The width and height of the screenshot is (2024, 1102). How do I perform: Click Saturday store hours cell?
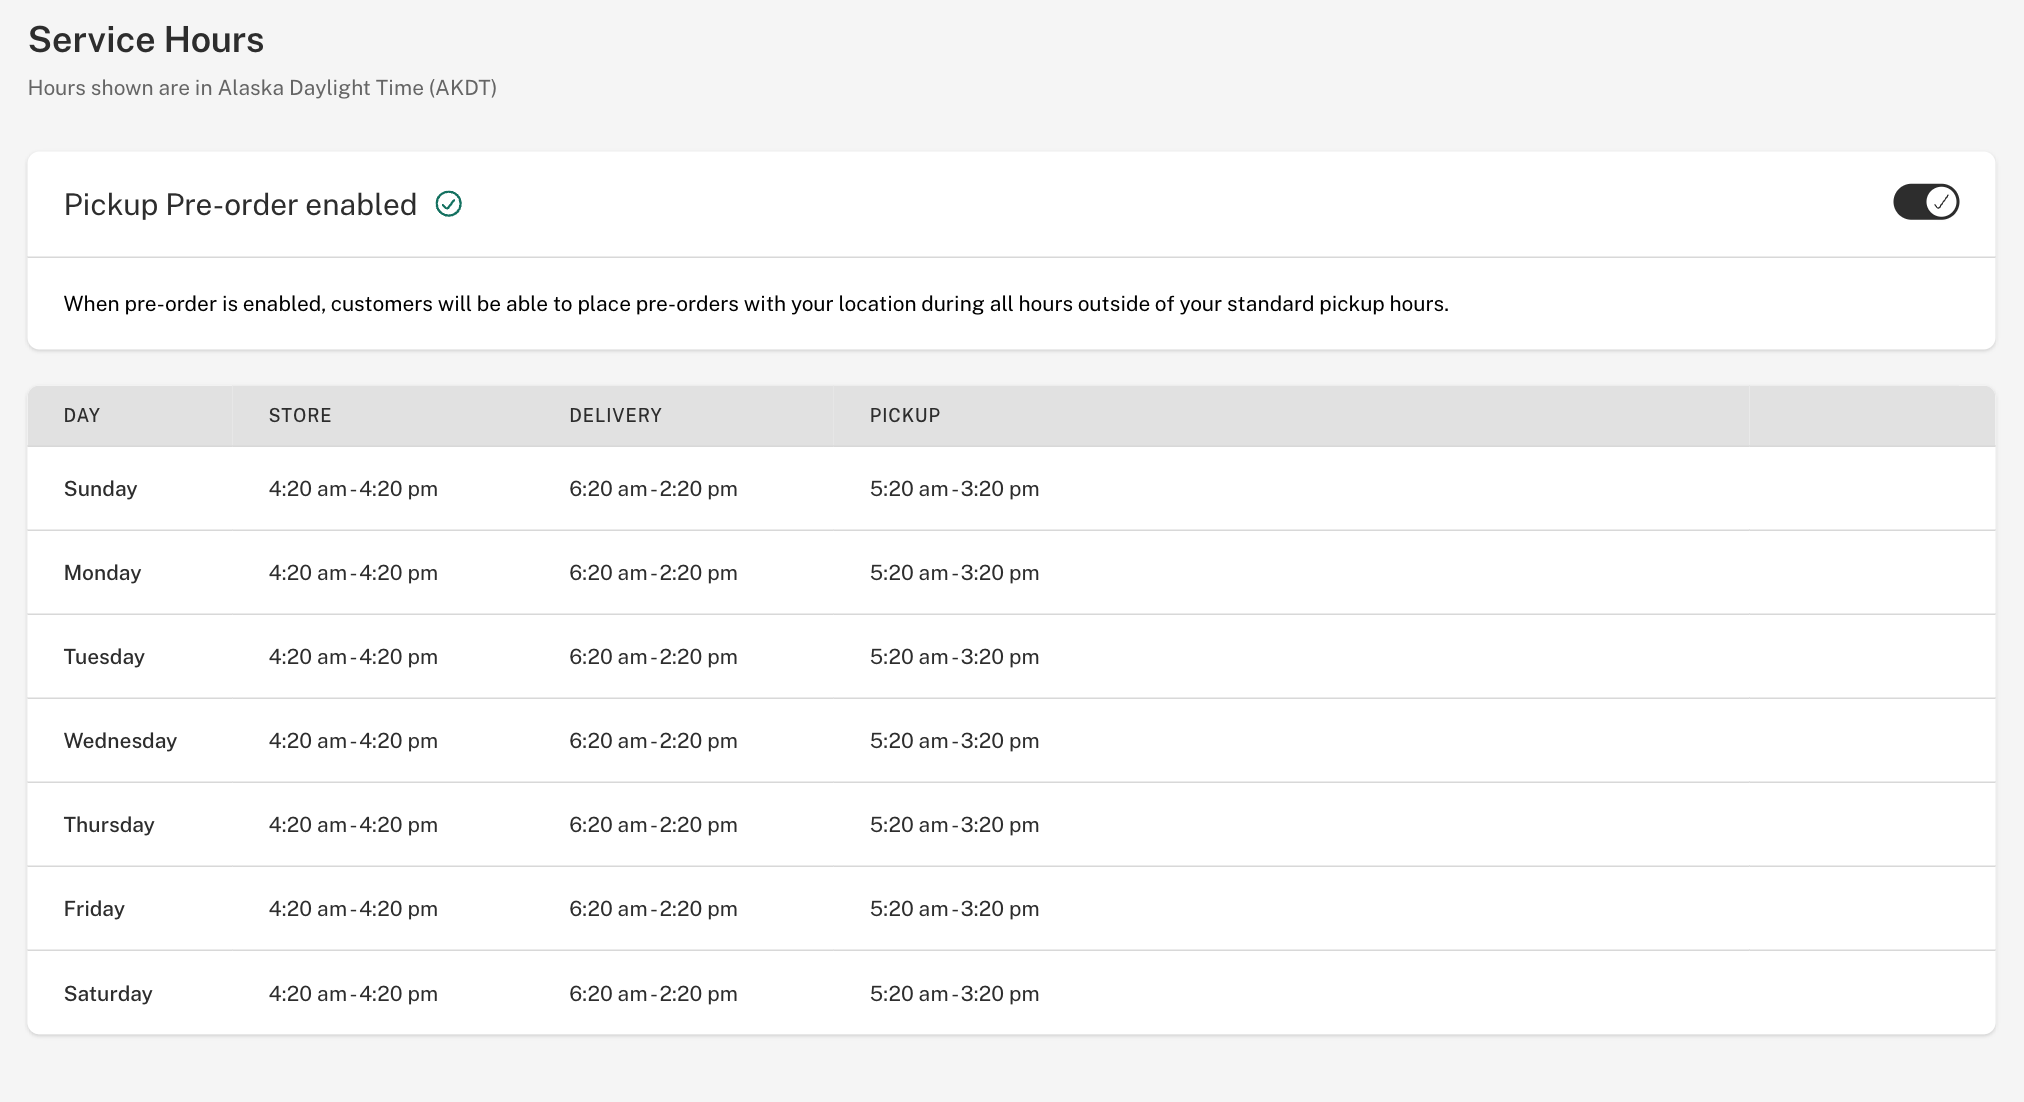pyautogui.click(x=353, y=994)
